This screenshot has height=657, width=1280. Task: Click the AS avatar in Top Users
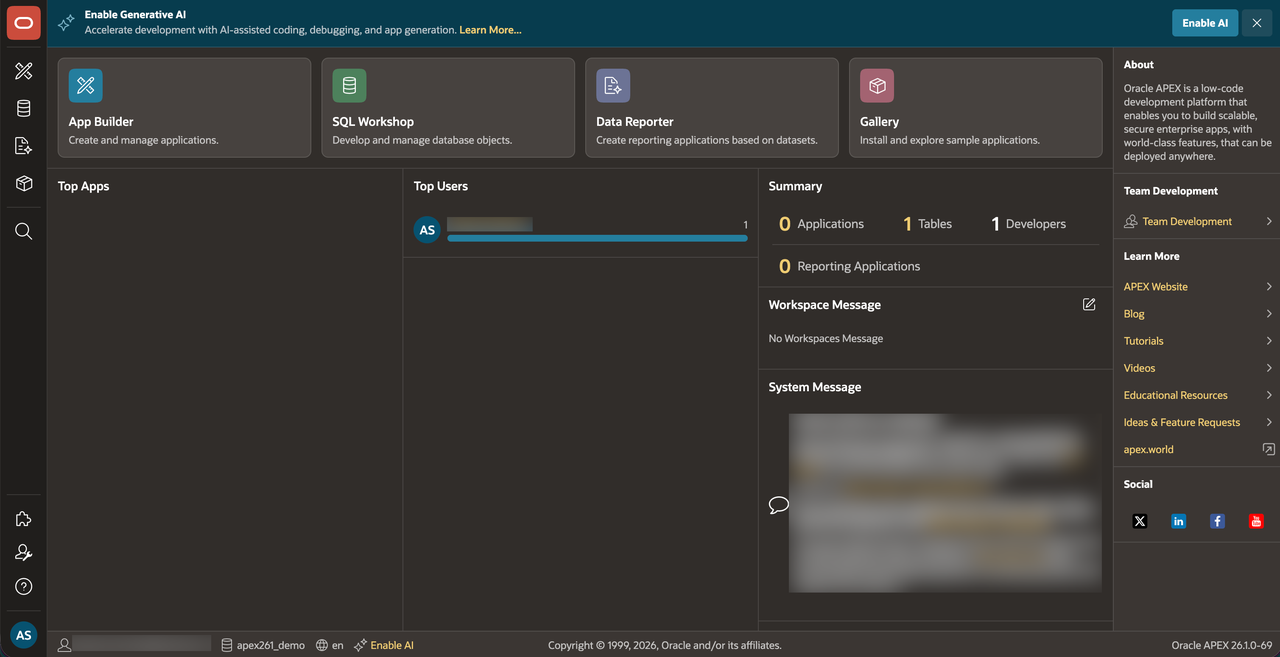[427, 230]
